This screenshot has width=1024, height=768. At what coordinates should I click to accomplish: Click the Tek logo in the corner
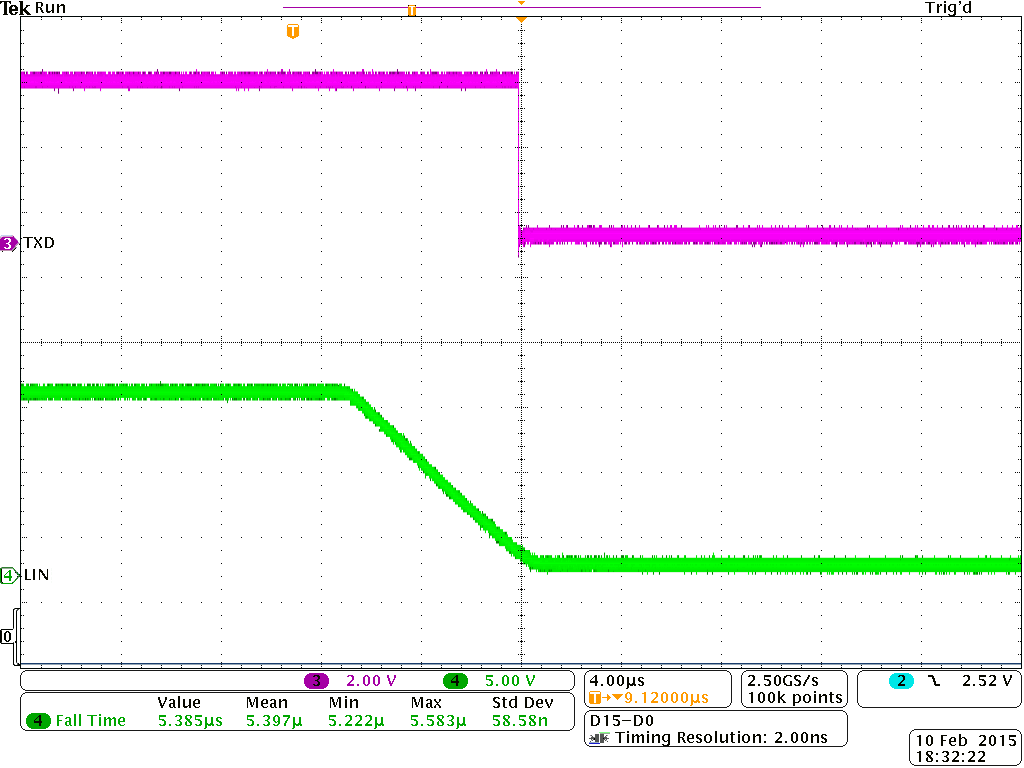tap(16, 8)
